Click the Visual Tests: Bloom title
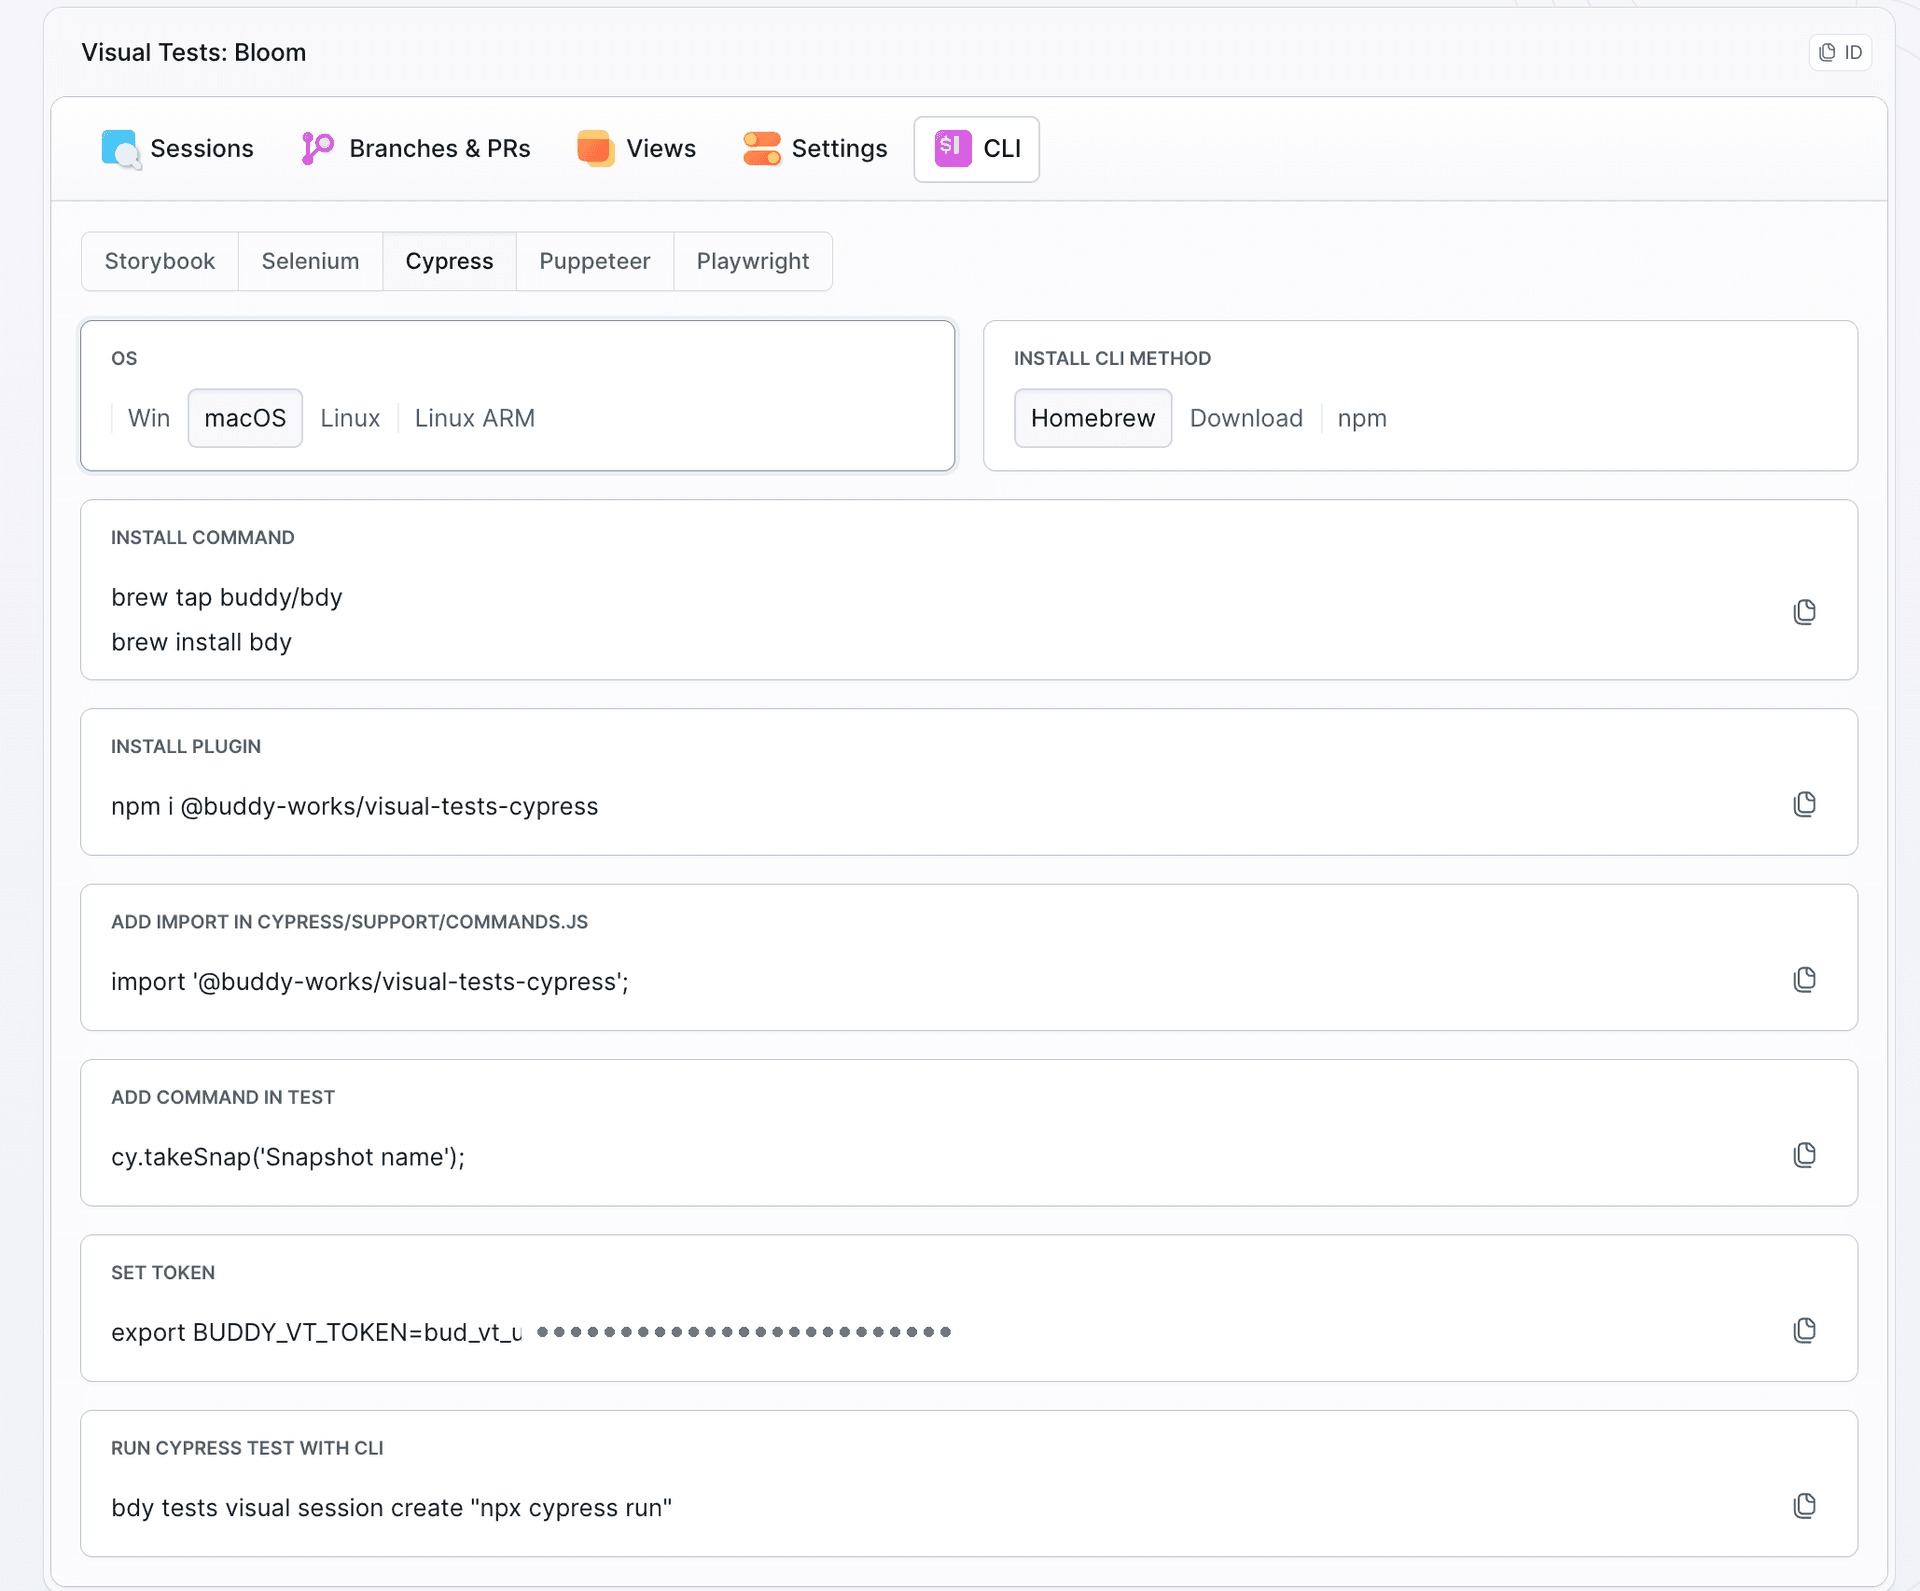The height and width of the screenshot is (1591, 1920). click(194, 52)
